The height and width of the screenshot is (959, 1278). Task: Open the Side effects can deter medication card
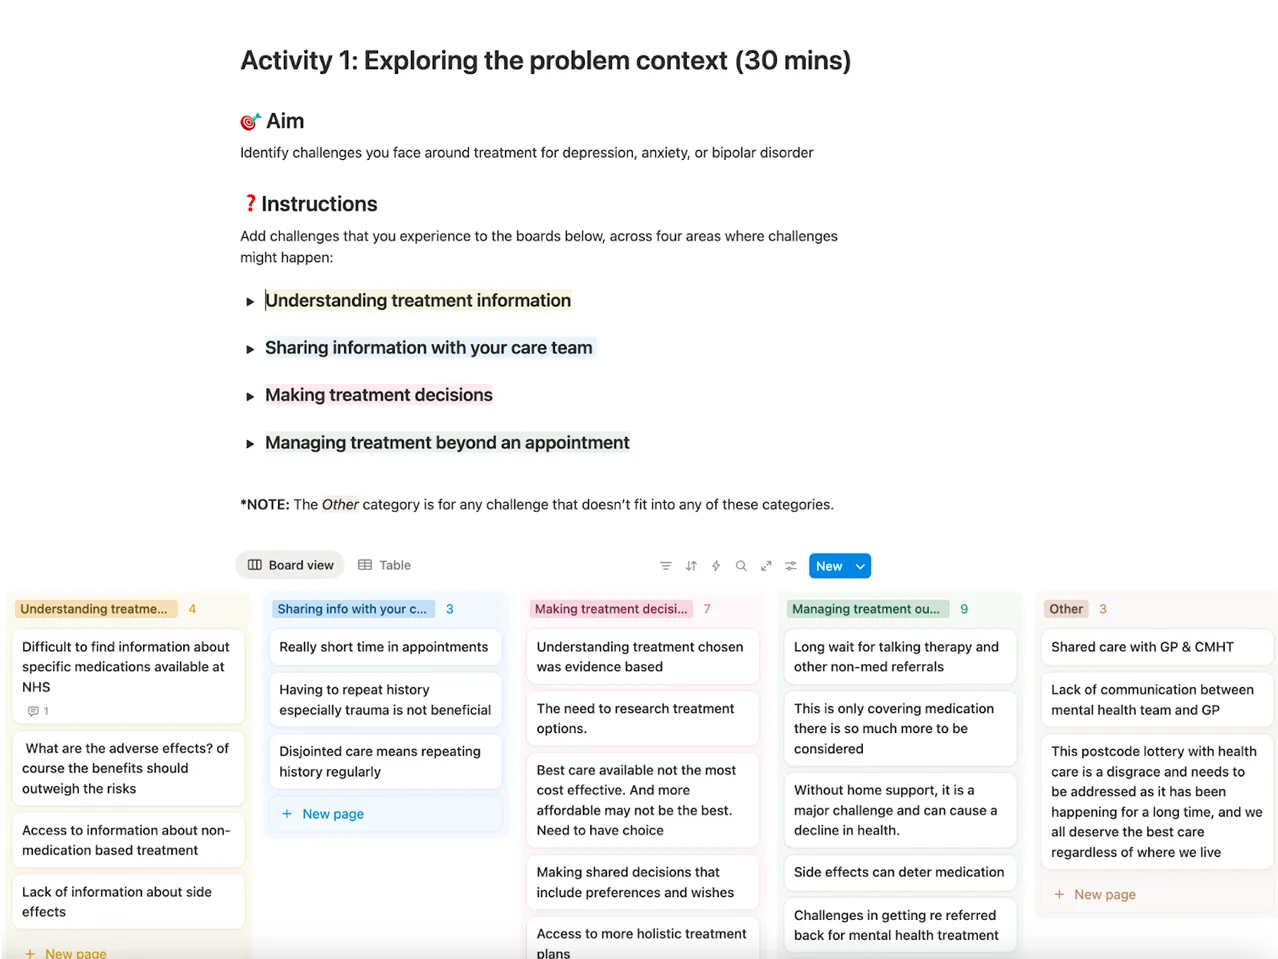(898, 872)
